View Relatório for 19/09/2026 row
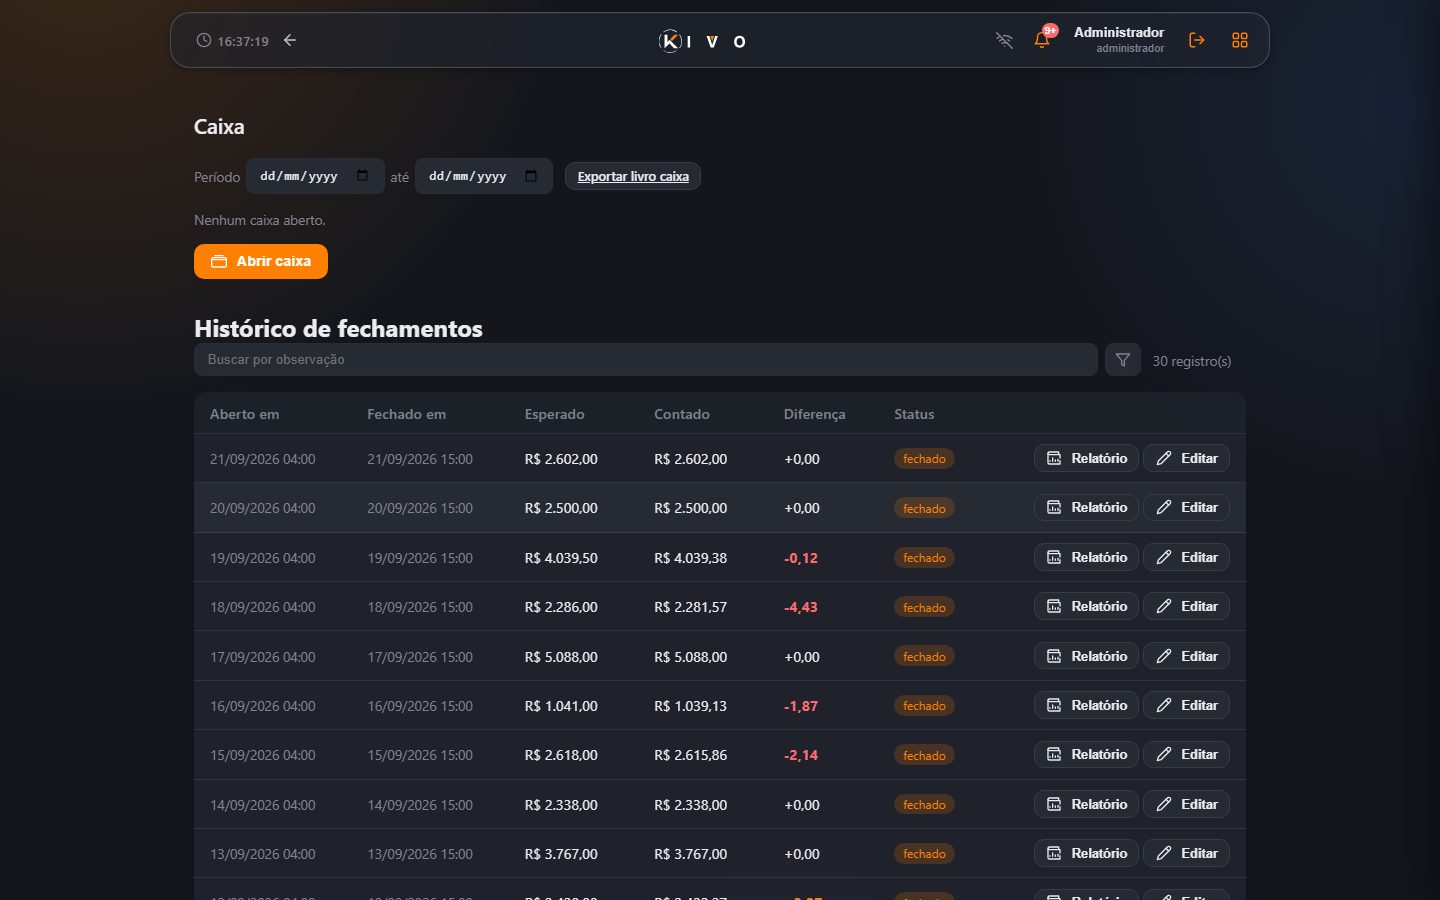The image size is (1440, 900). click(1086, 557)
